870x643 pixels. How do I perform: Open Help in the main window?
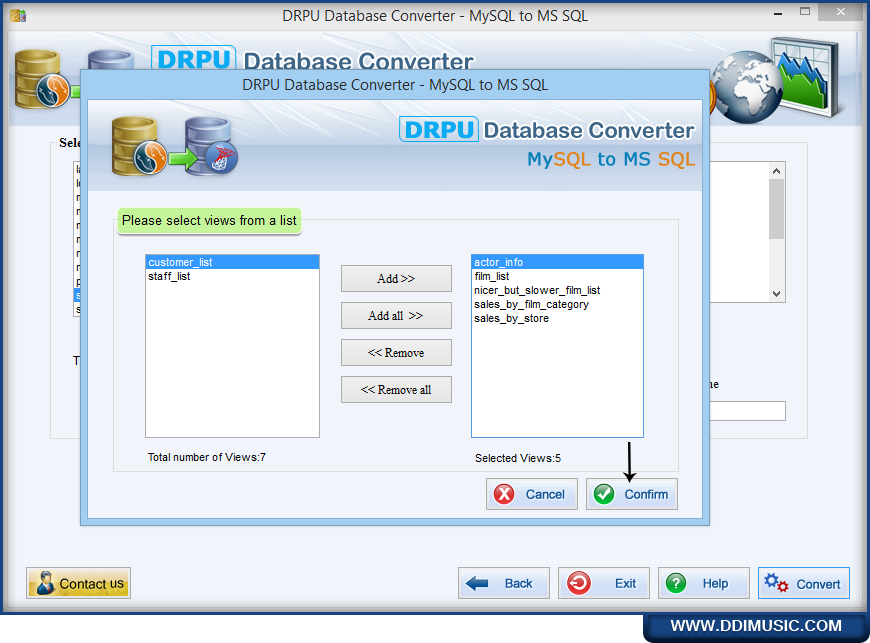click(704, 583)
